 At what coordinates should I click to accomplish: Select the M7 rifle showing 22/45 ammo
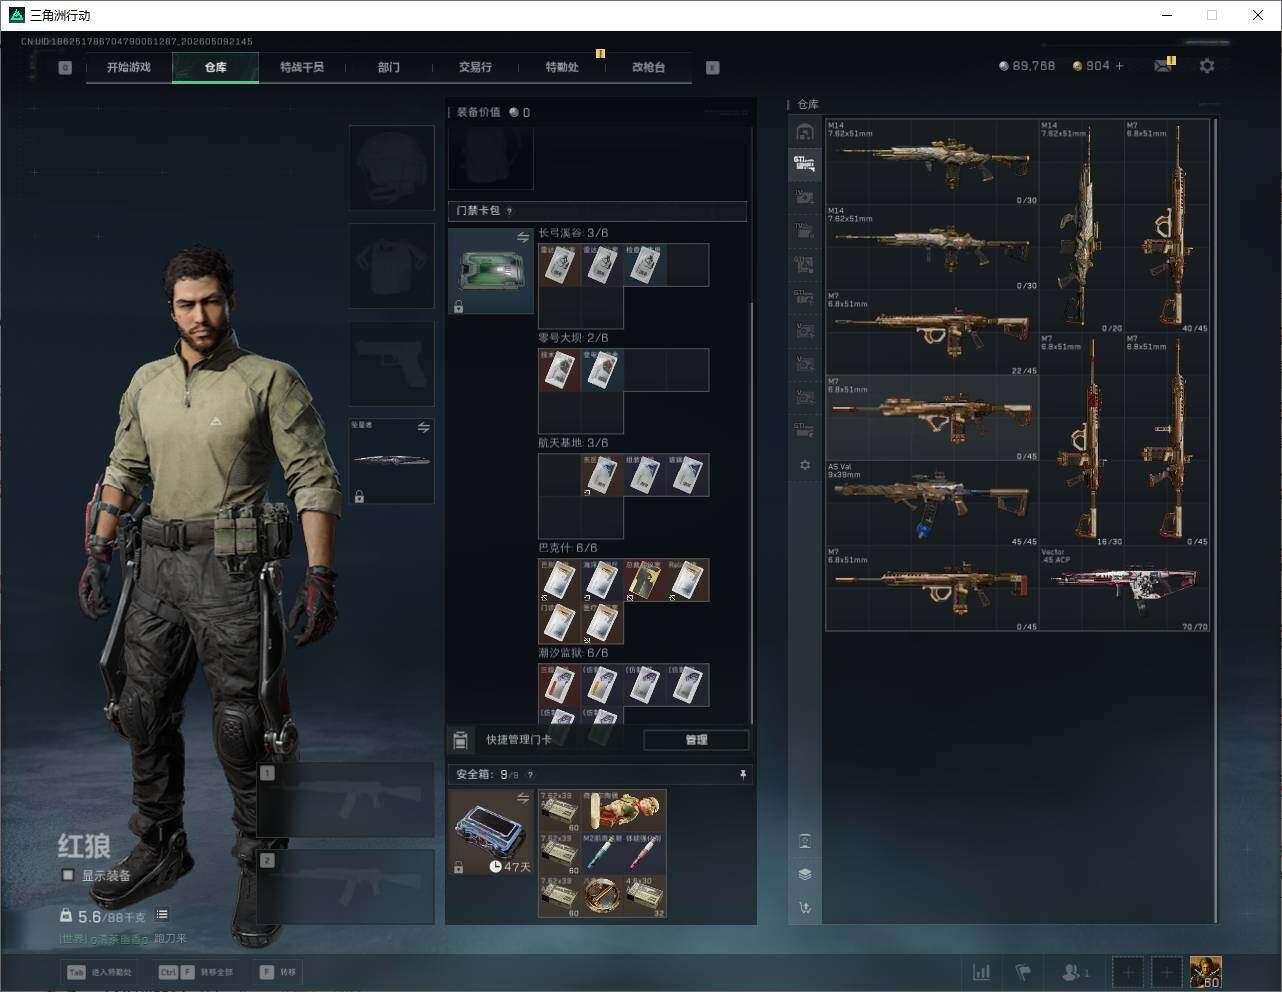(932, 333)
